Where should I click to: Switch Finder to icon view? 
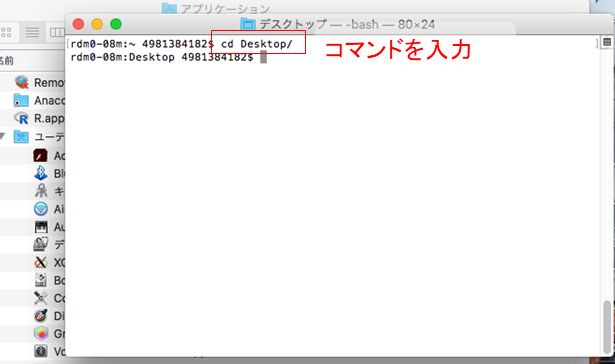(x=7, y=32)
